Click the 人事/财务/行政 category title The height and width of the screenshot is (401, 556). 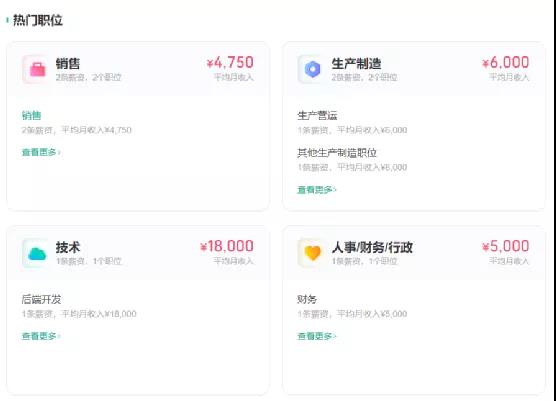pyautogui.click(x=372, y=247)
